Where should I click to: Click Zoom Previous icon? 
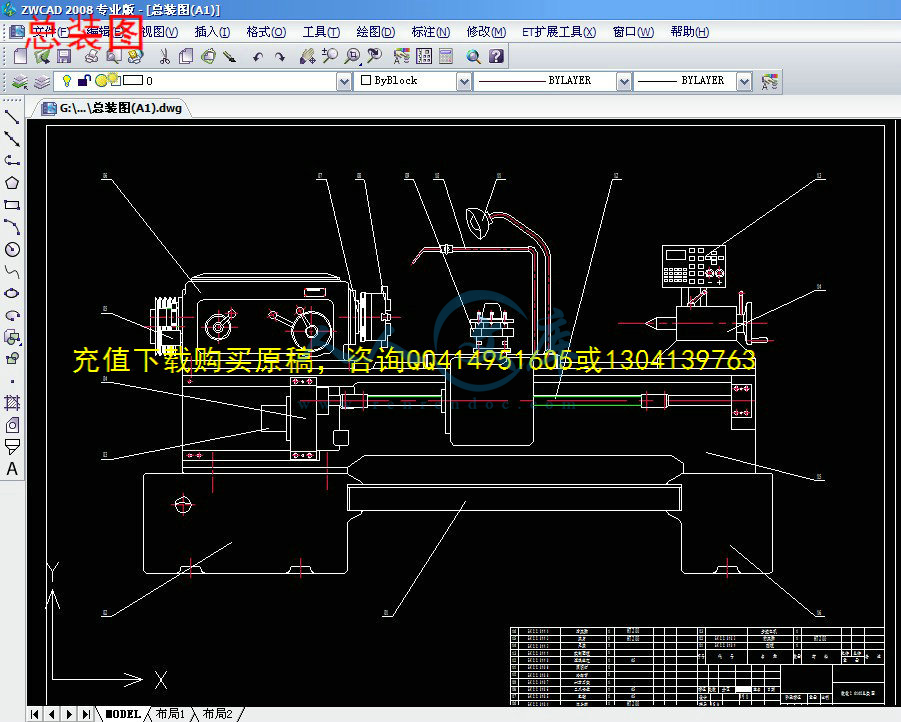[374, 56]
